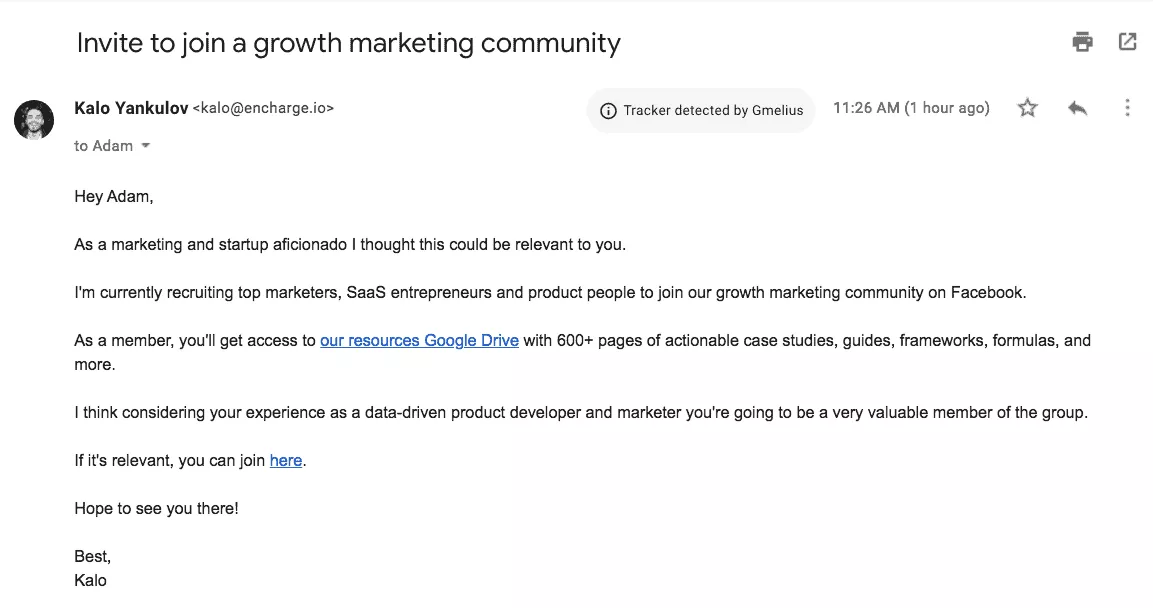Click the "Hope to see you there!" line
This screenshot has width=1153, height=608.
[x=156, y=508]
